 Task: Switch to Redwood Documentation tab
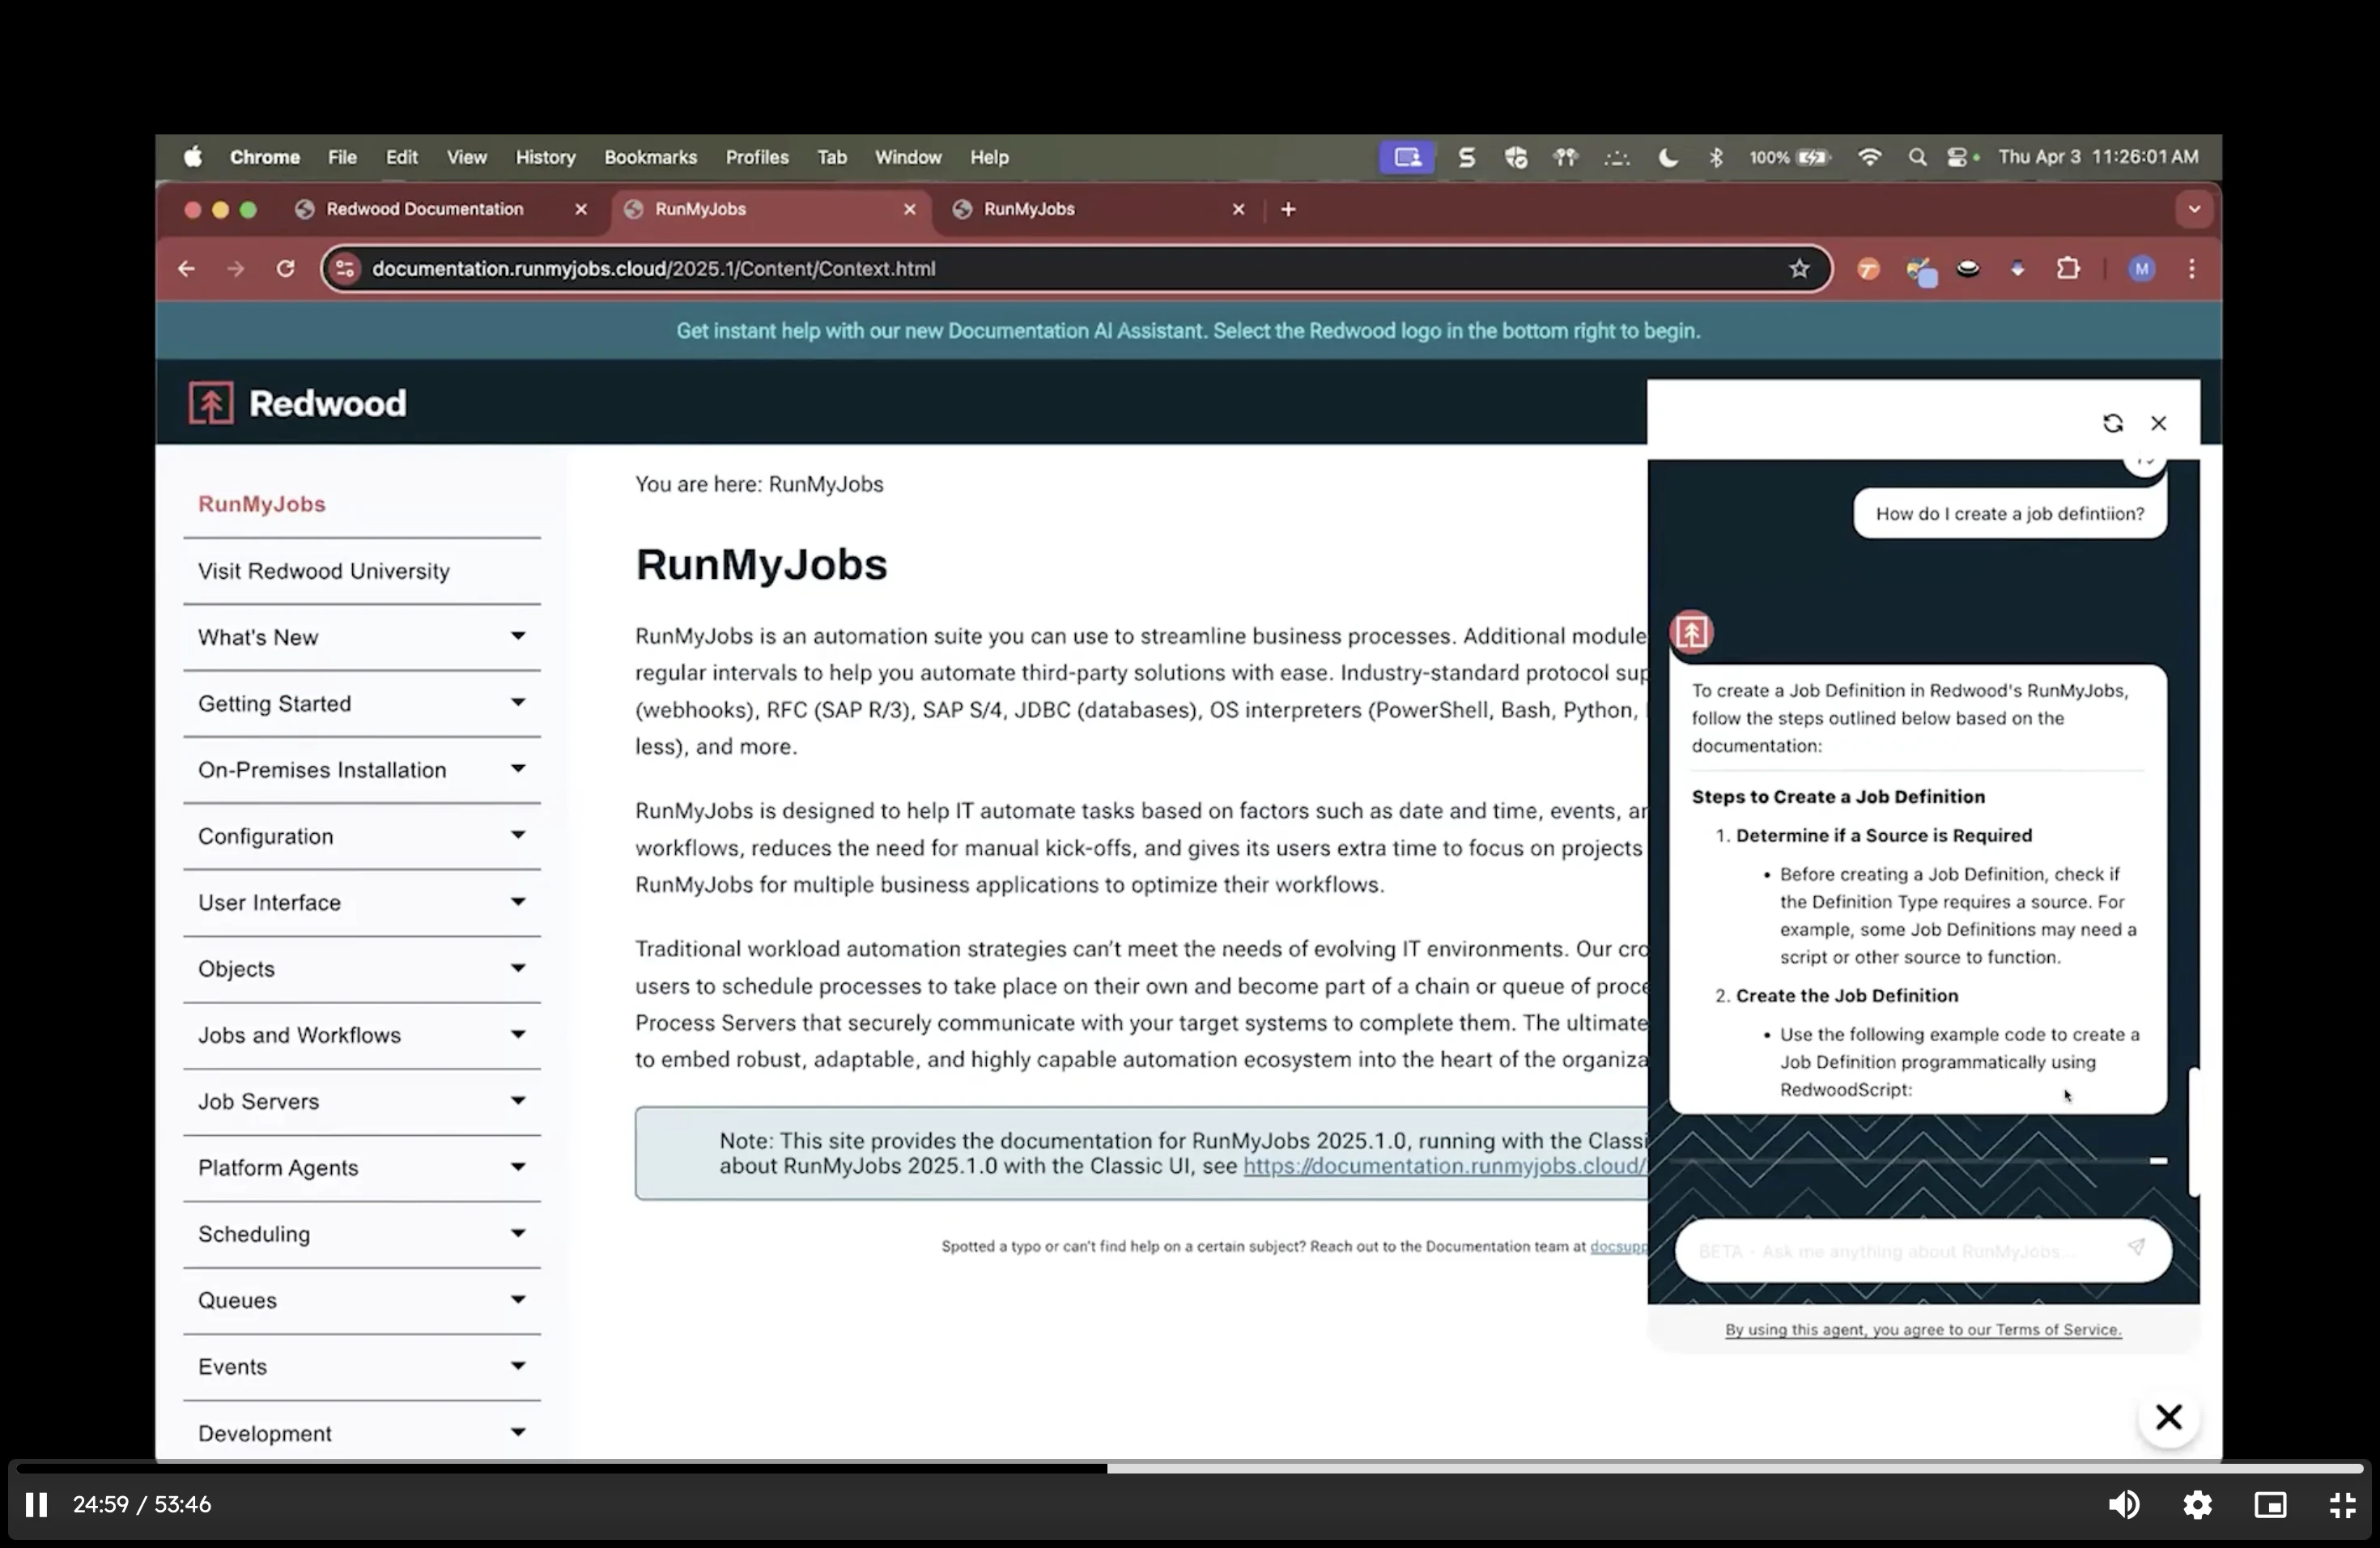tap(424, 209)
